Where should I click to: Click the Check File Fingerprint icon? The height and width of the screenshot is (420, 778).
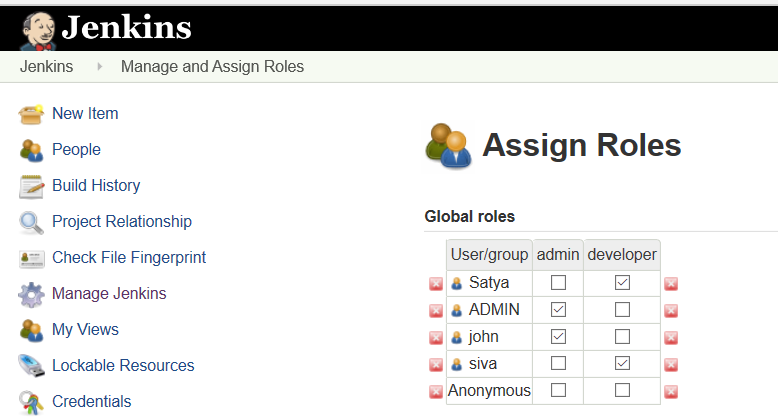tap(32, 258)
